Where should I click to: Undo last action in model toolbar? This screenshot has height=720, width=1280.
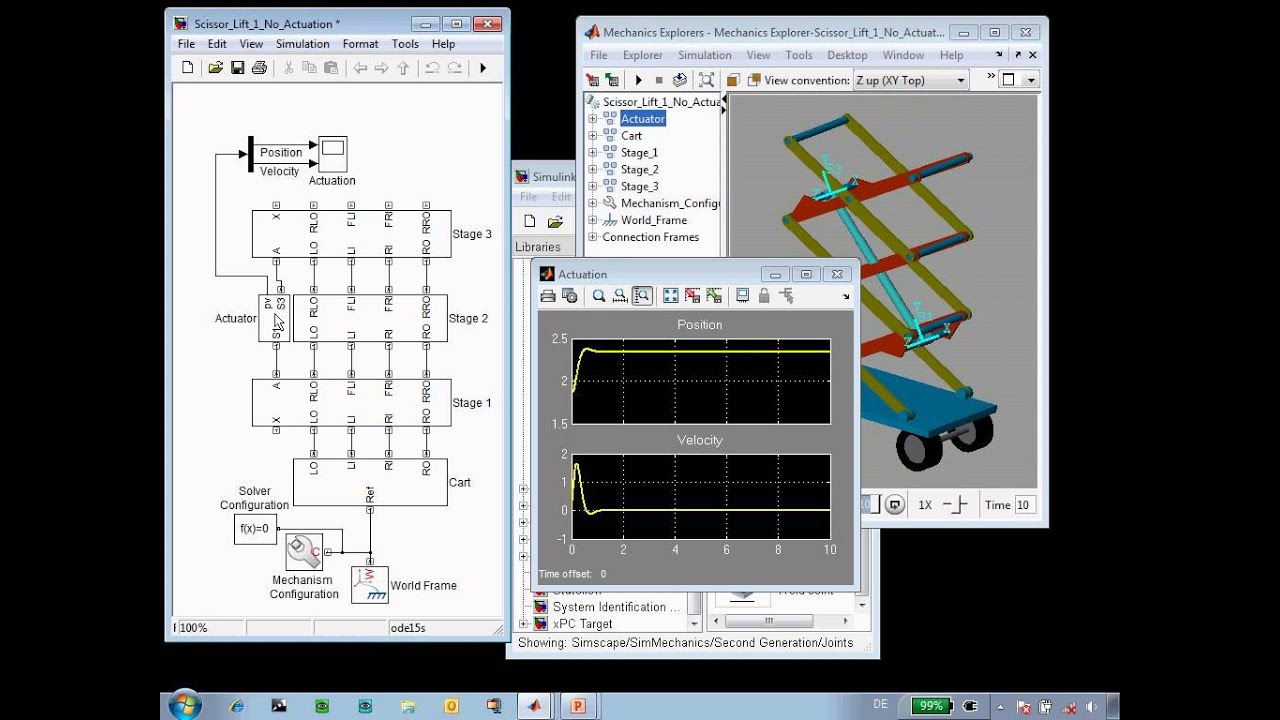click(x=432, y=68)
